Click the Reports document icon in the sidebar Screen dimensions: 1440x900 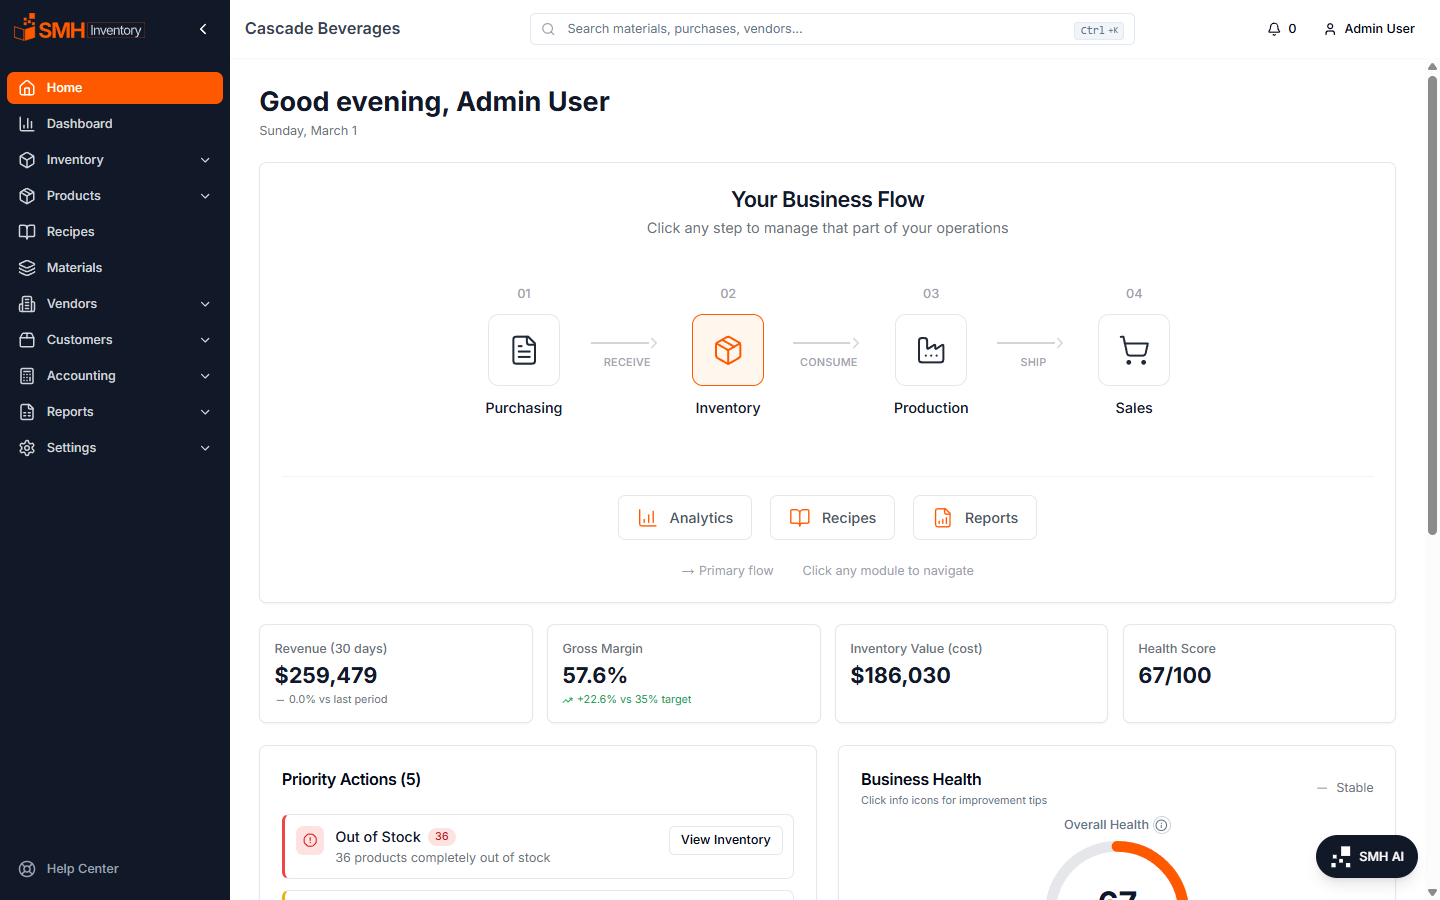(x=27, y=412)
